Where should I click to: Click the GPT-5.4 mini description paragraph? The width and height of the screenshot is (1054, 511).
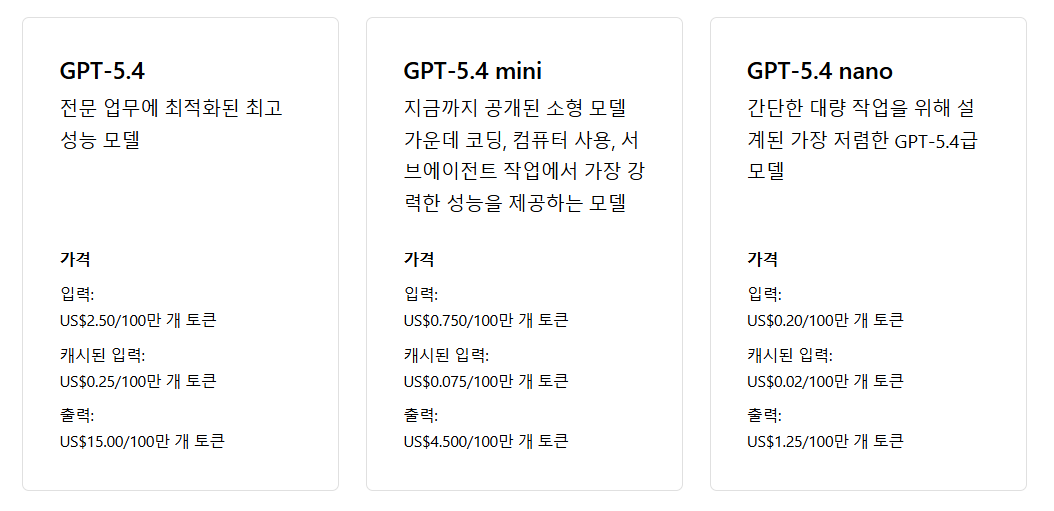click(x=523, y=155)
